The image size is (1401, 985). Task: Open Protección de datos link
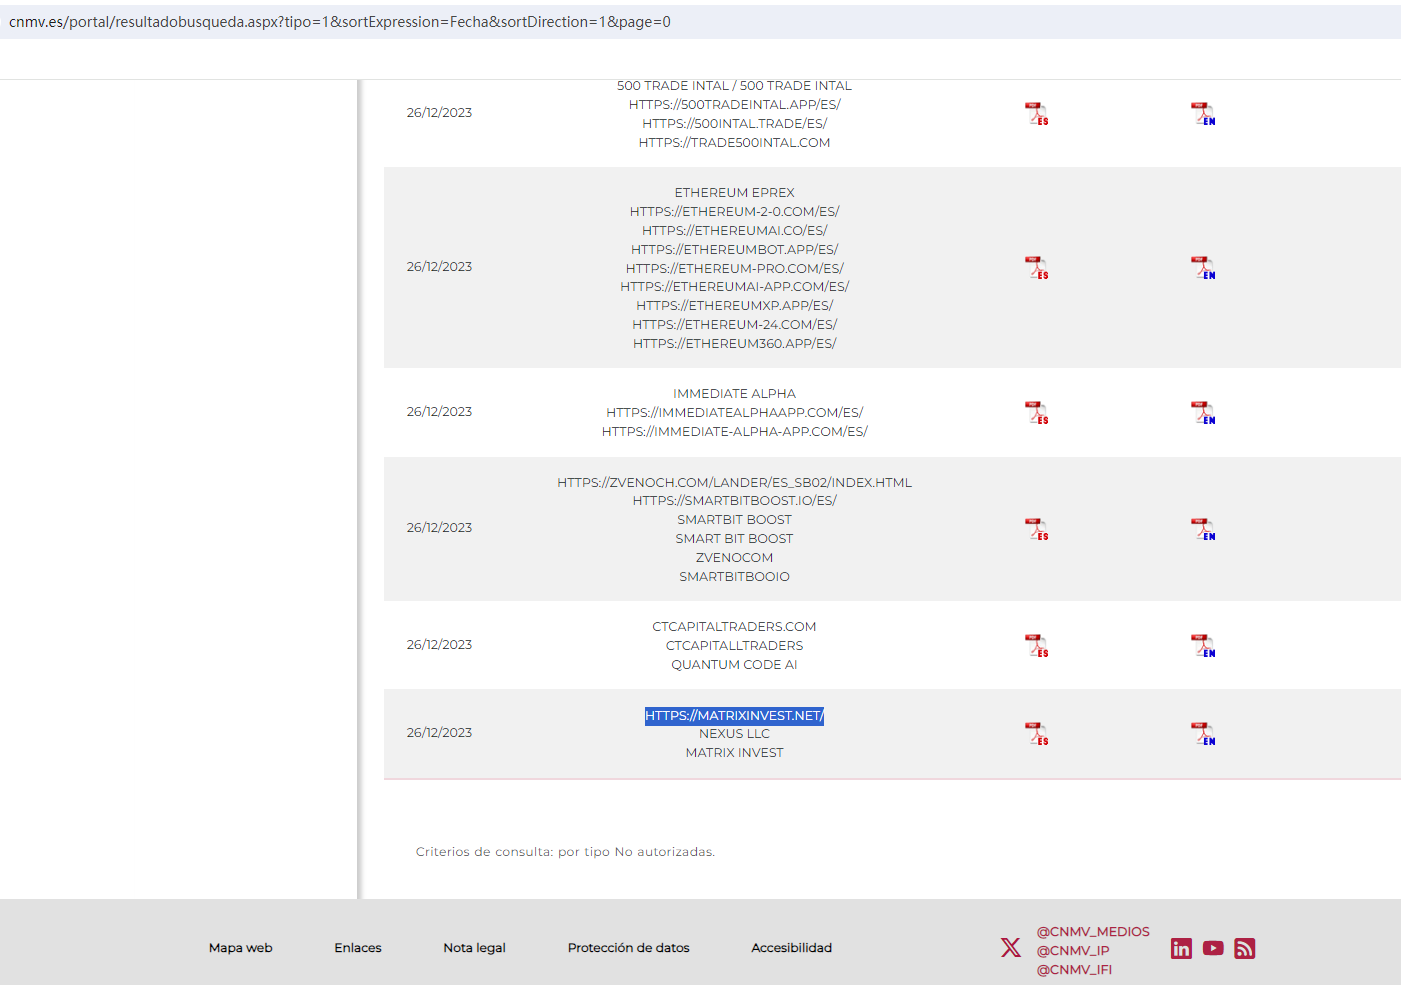tap(629, 948)
